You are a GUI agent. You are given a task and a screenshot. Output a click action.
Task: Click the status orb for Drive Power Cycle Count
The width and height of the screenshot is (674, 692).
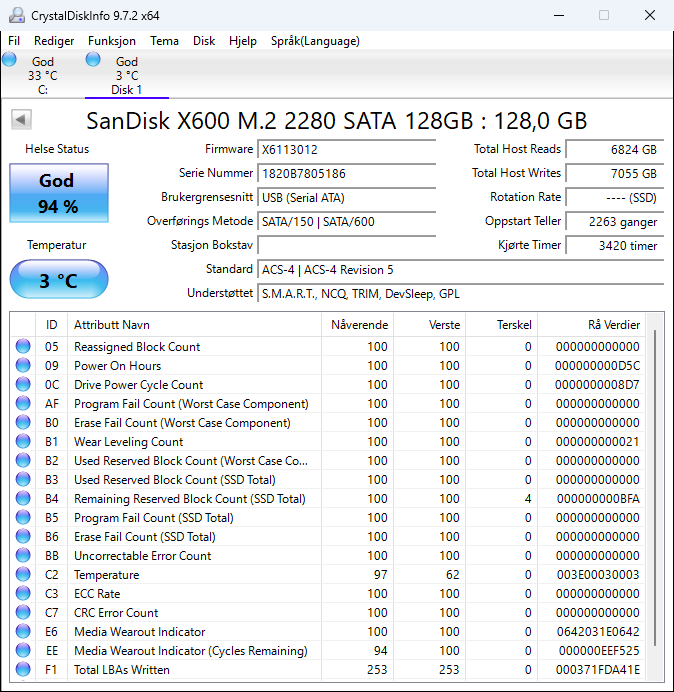point(23,384)
